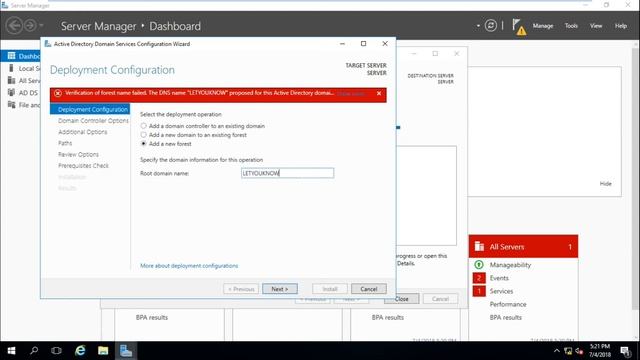The image size is (640, 360).
Task: Open notifications flag with warning
Action: point(519,27)
